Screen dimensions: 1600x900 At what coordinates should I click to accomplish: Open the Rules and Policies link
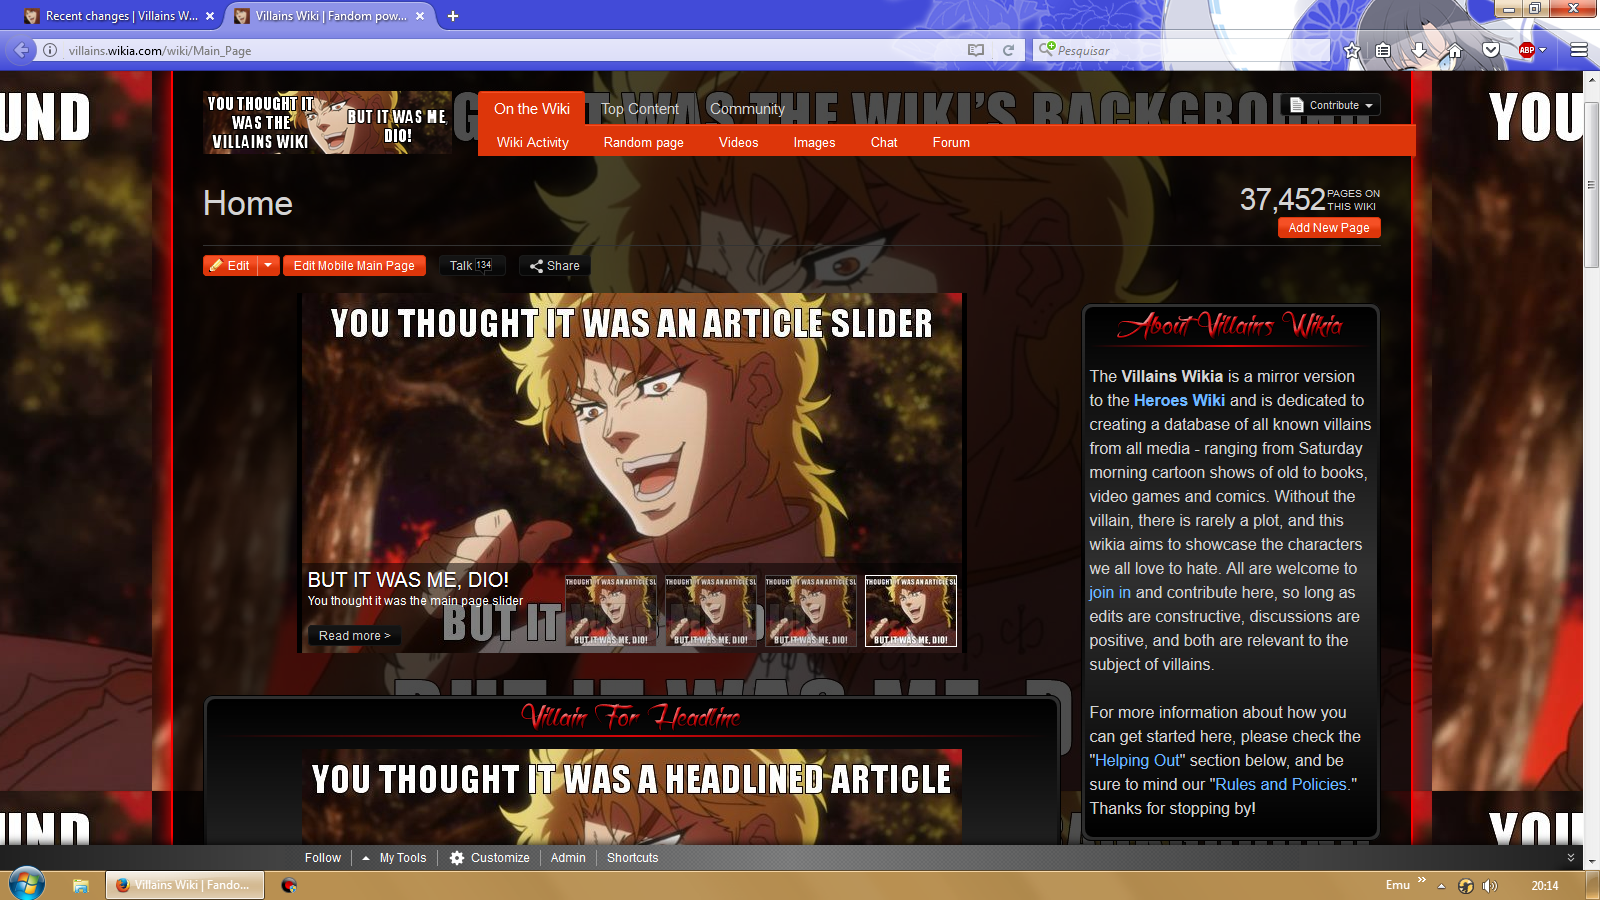[x=1281, y=784]
